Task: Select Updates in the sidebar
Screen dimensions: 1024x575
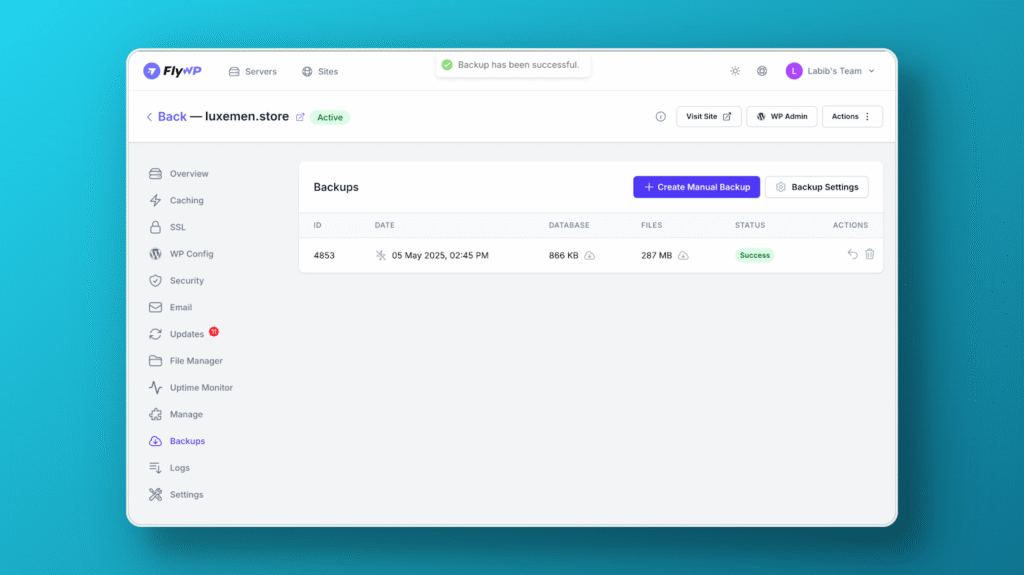Action: click(186, 334)
